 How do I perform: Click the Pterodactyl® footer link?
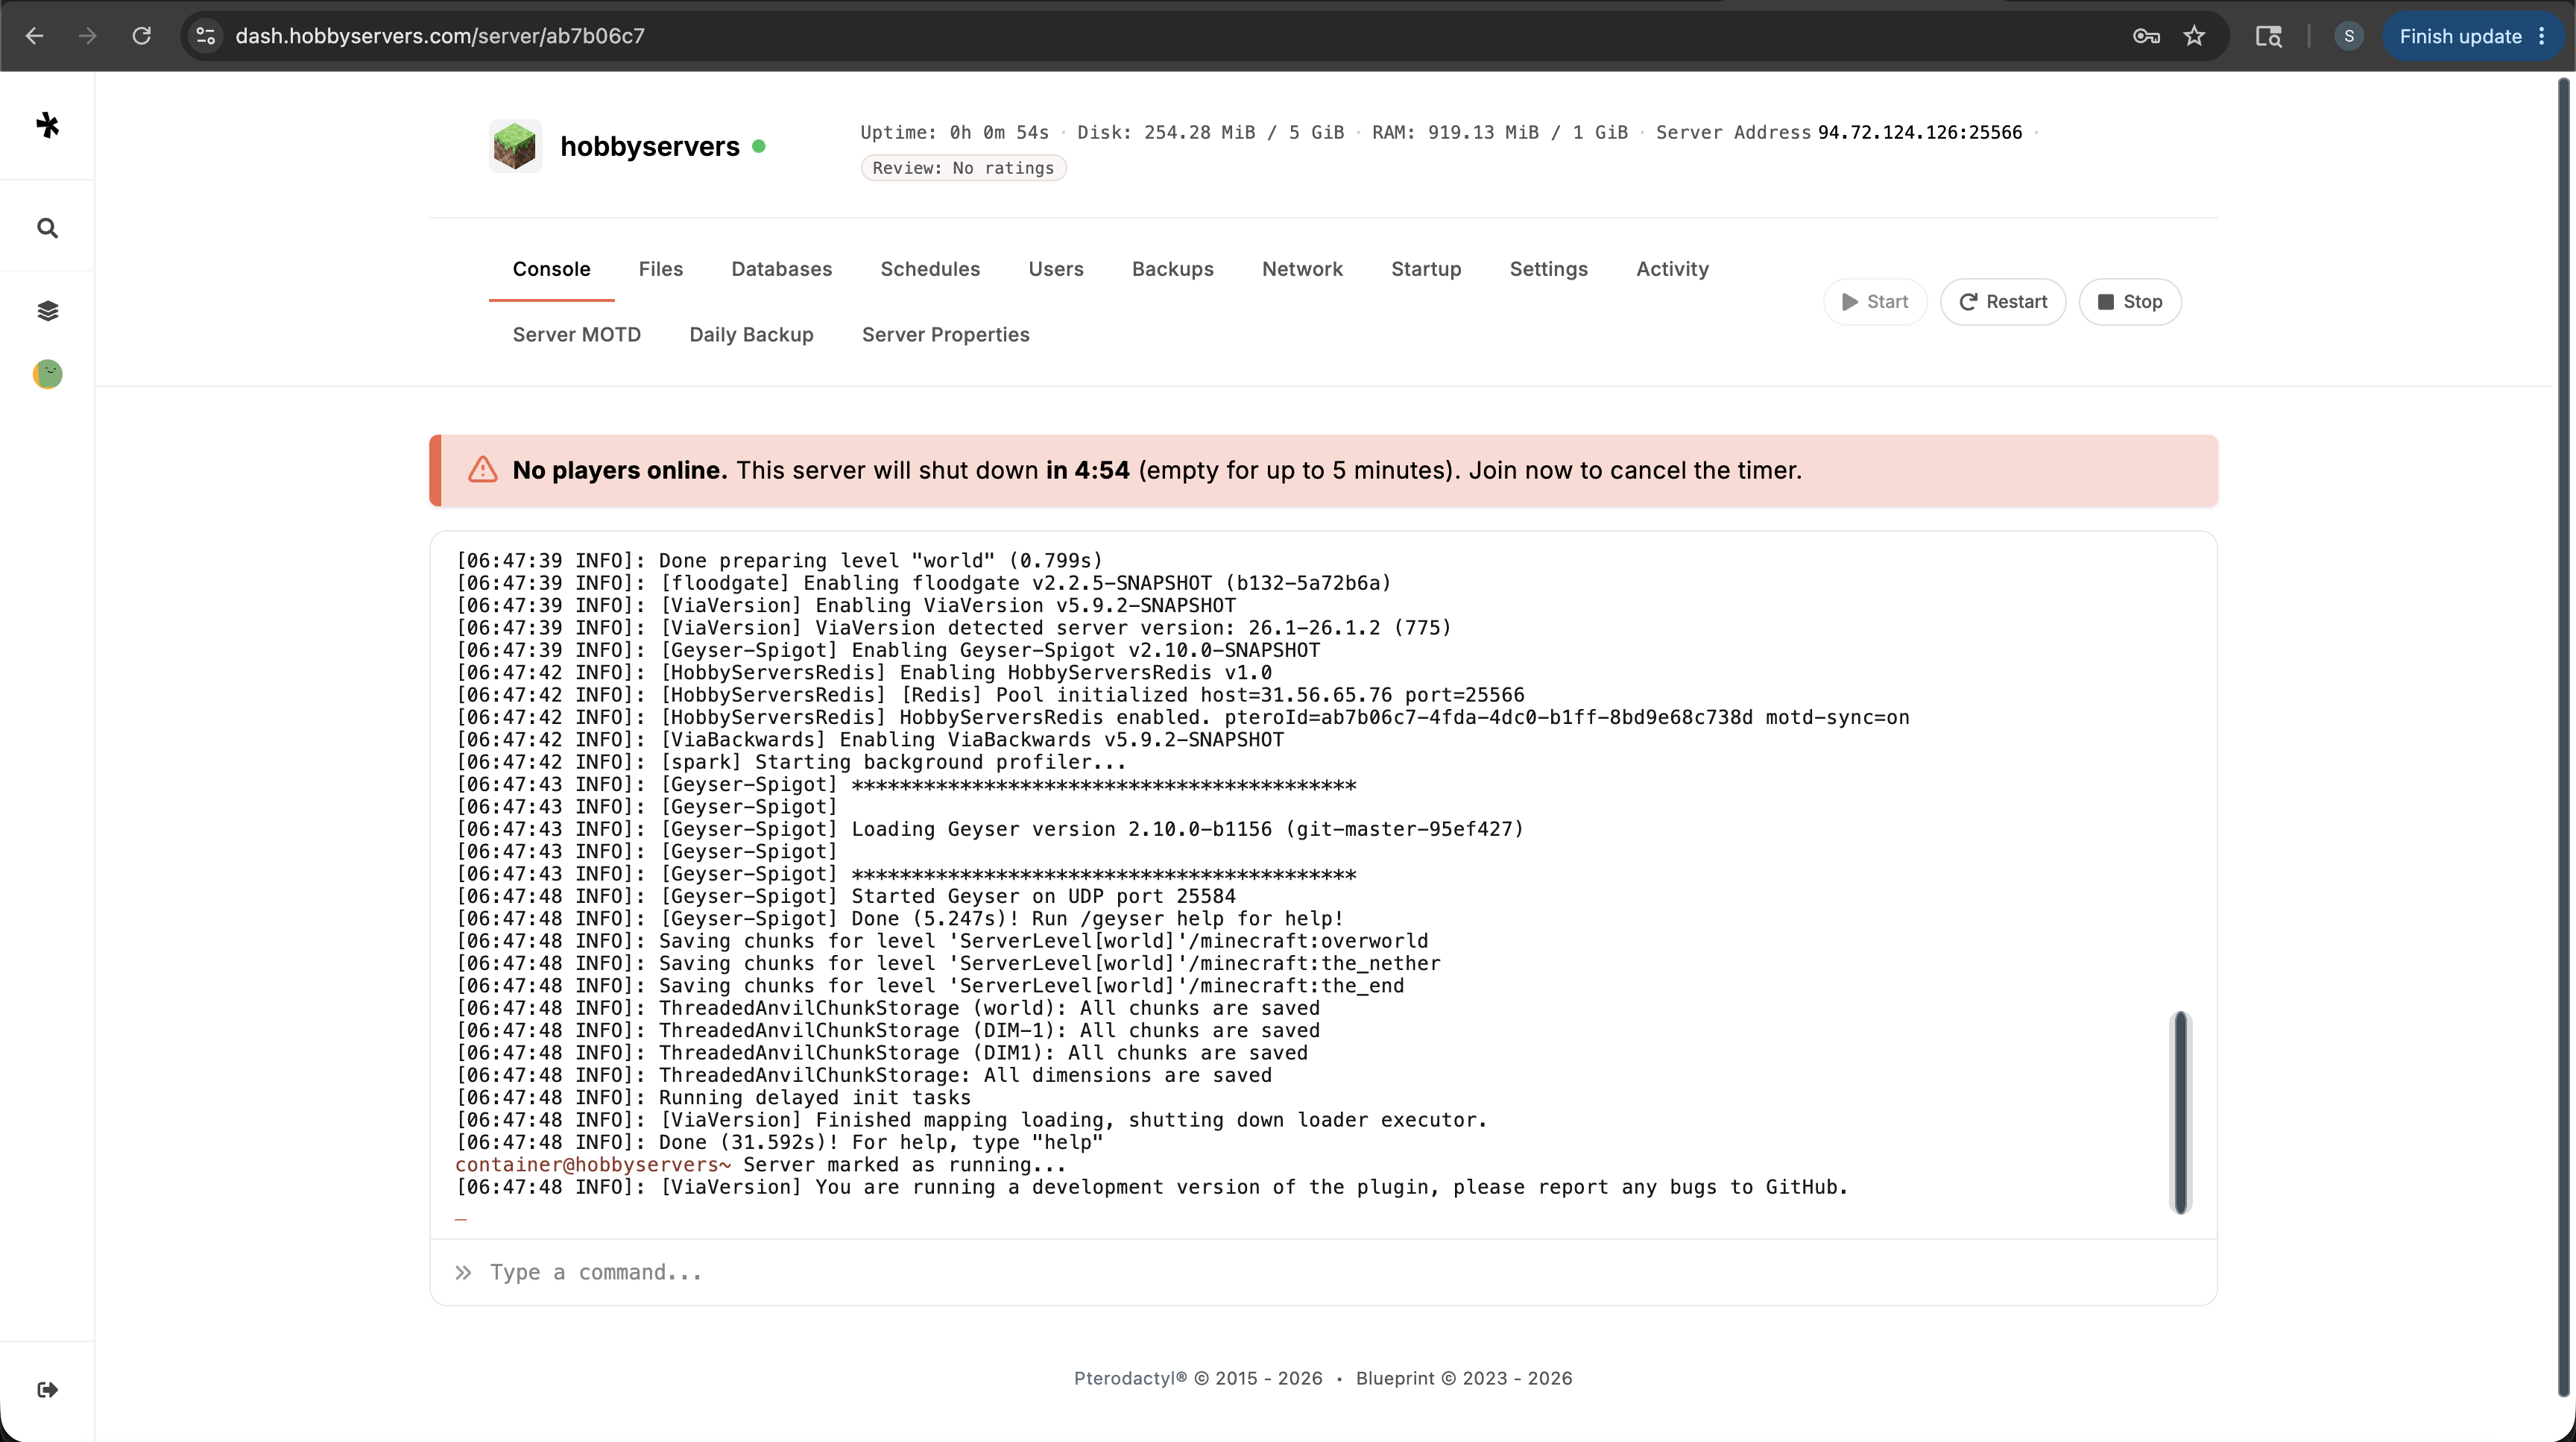coord(1130,1378)
